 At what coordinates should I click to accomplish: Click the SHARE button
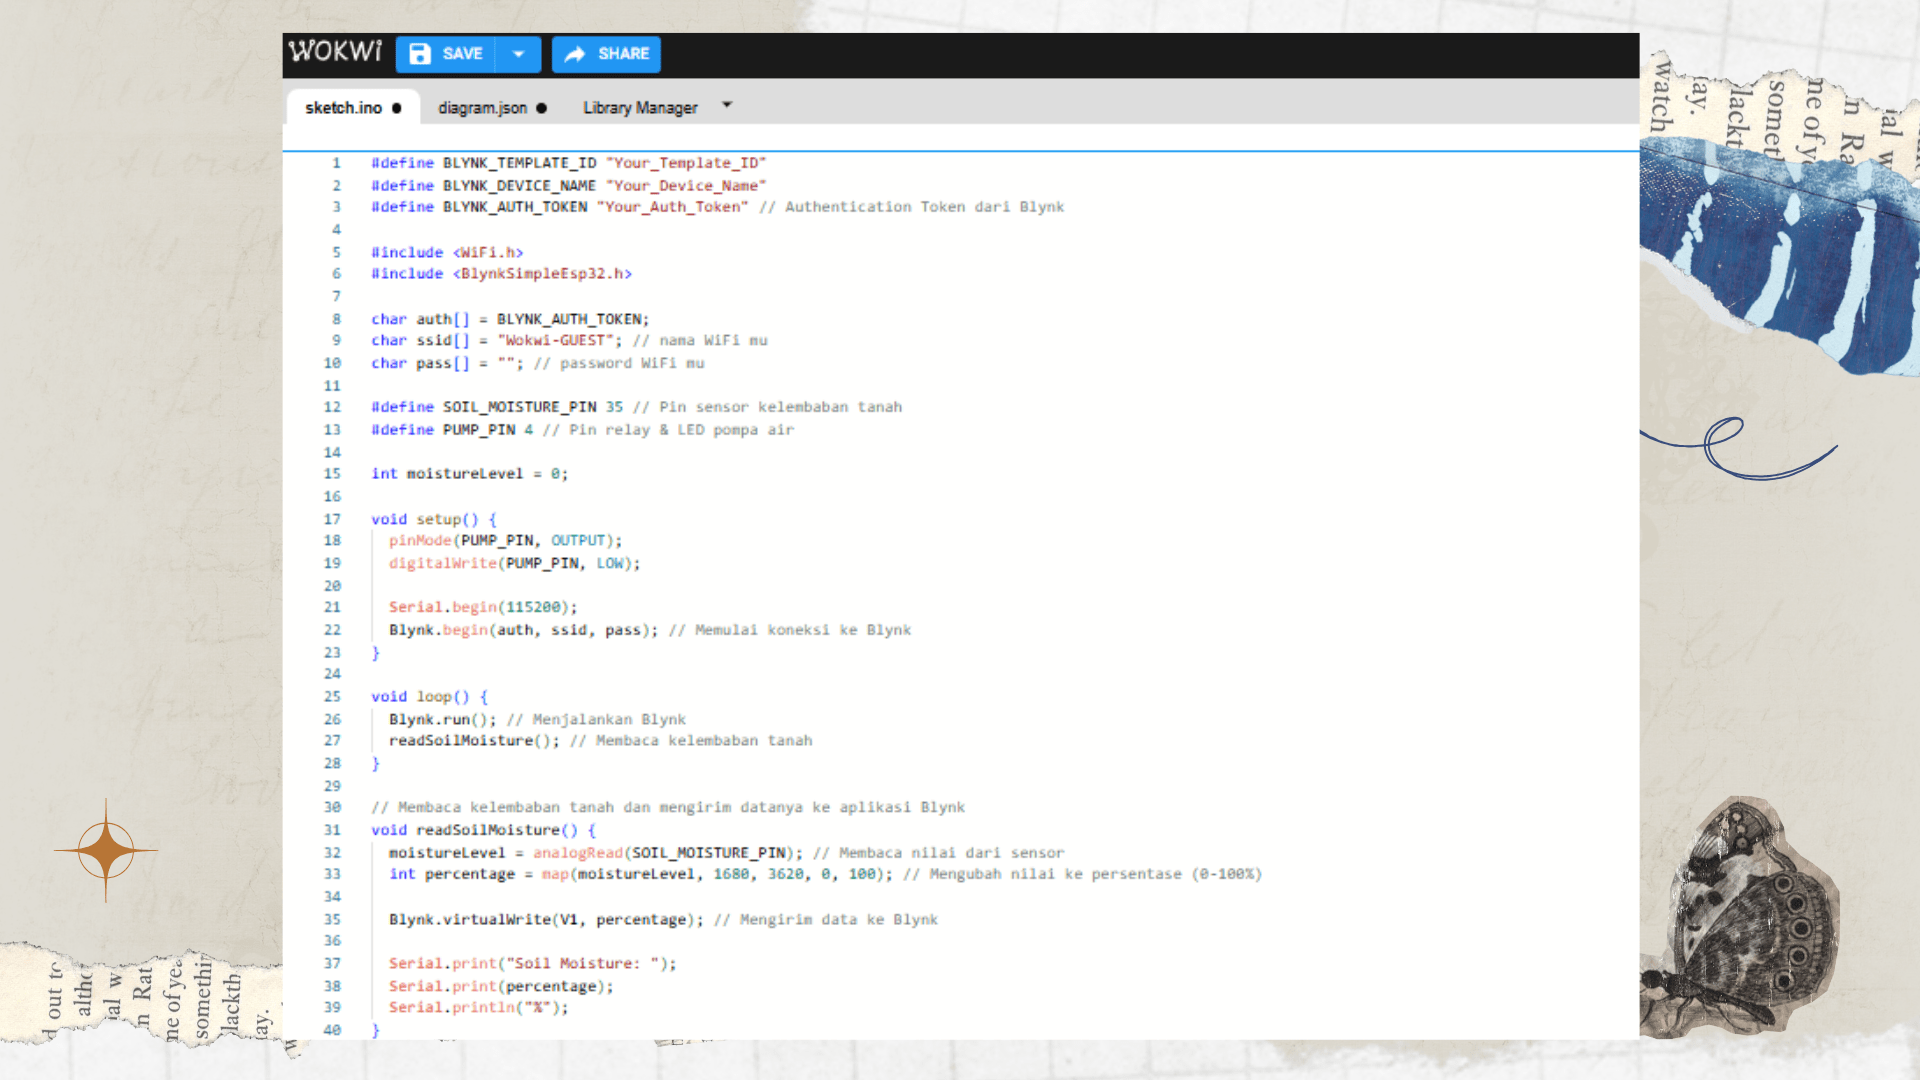[606, 54]
